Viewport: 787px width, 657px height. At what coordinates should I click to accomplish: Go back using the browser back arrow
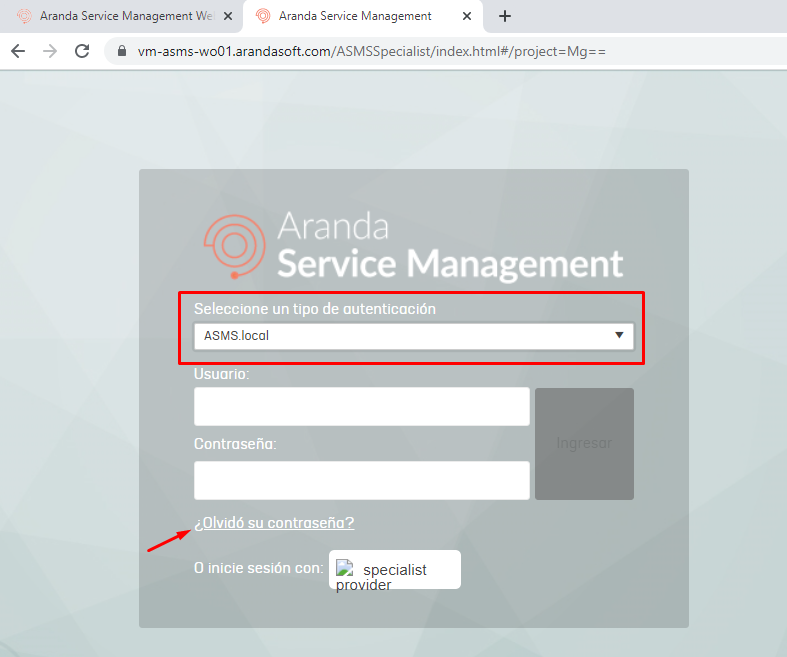[x=18, y=51]
